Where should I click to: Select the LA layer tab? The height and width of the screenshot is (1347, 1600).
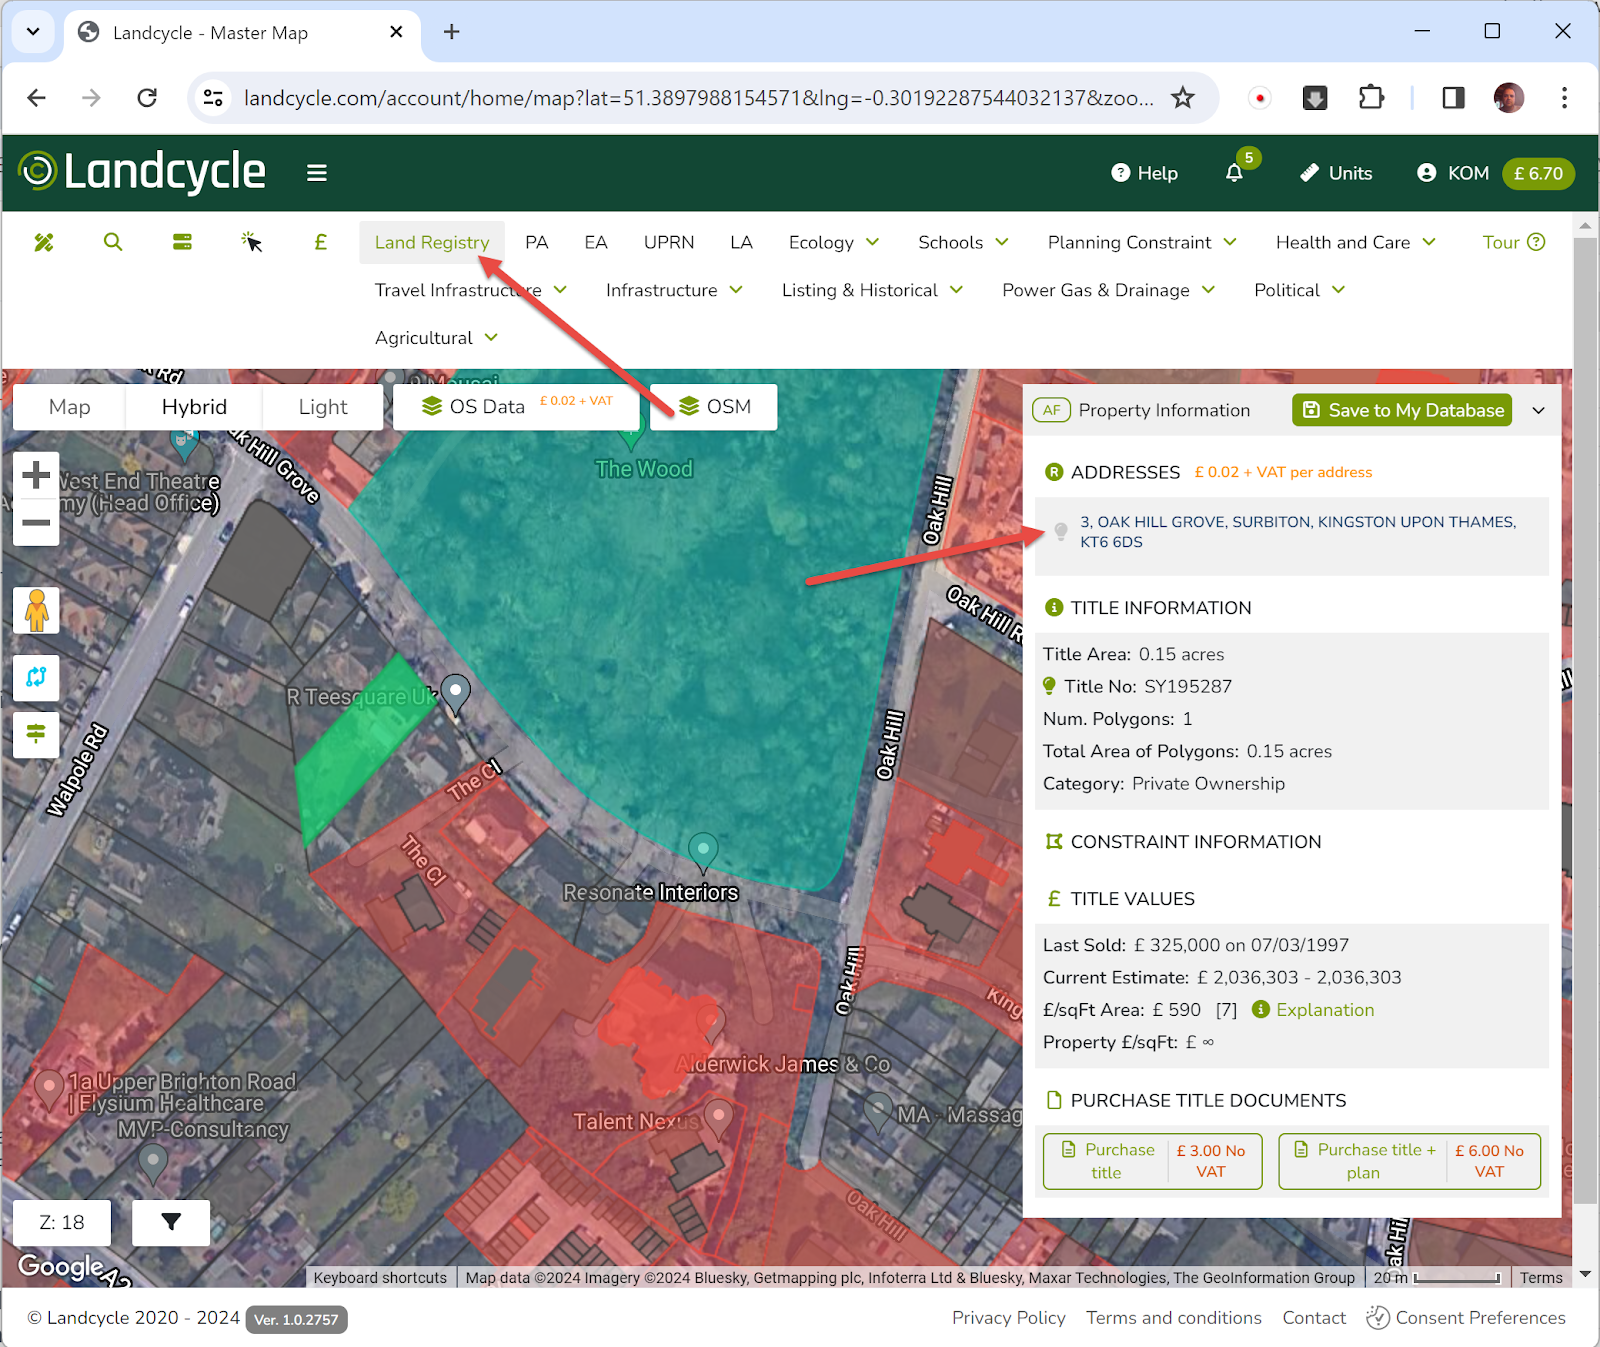(x=741, y=242)
